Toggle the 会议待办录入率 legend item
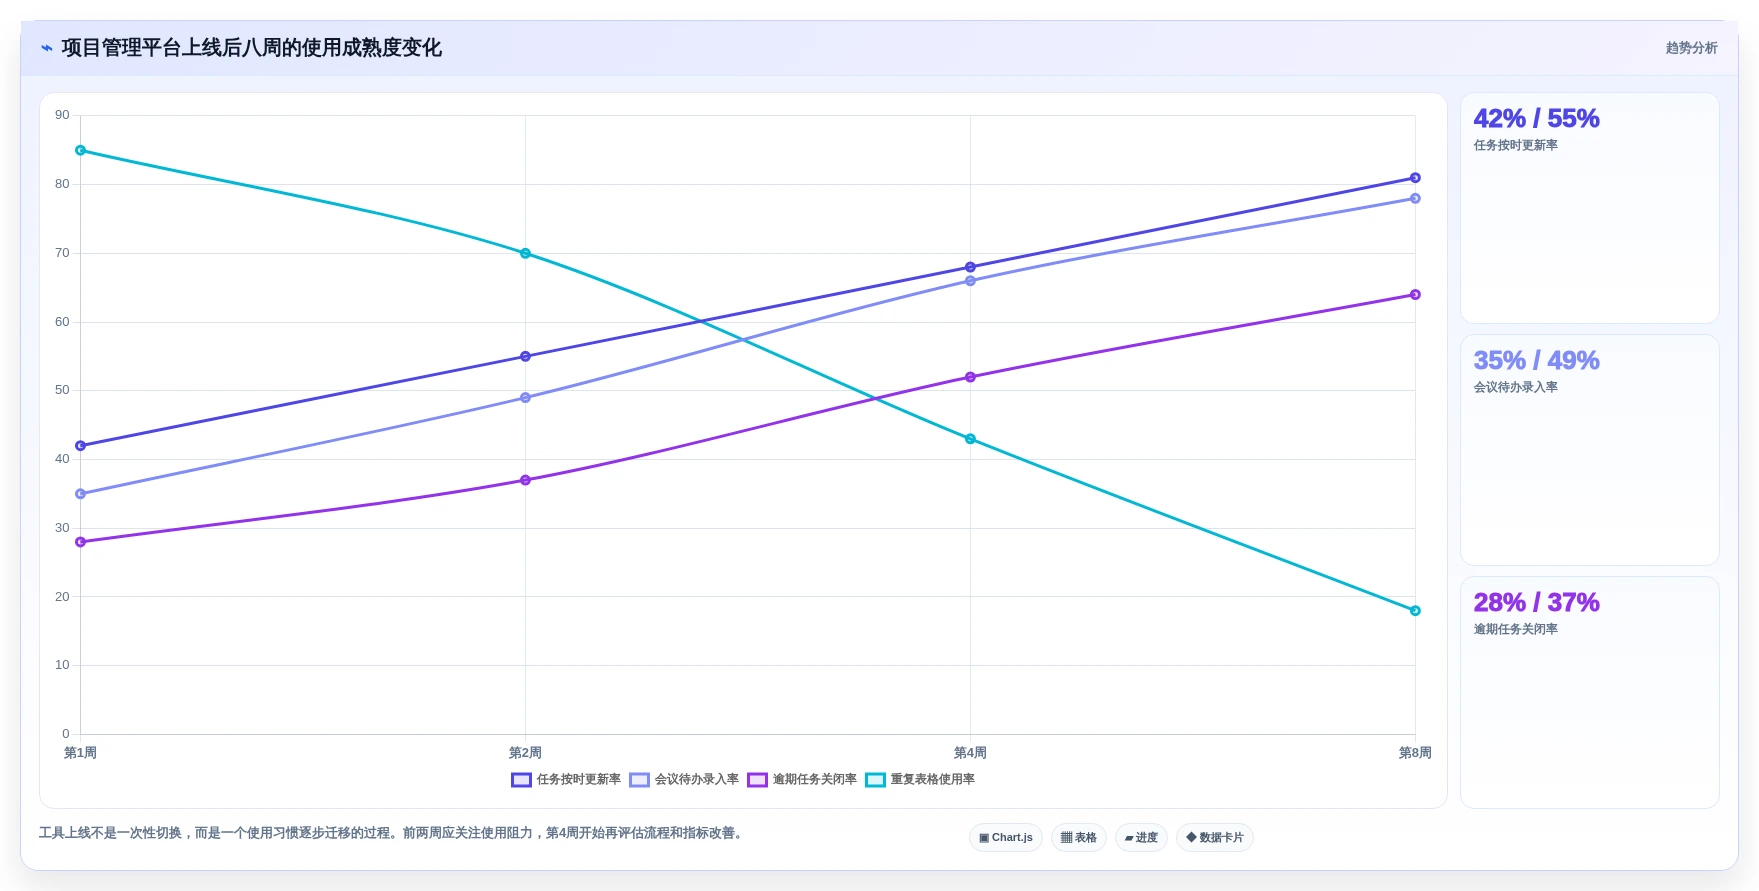Image resolution: width=1759 pixels, height=891 pixels. [684, 780]
